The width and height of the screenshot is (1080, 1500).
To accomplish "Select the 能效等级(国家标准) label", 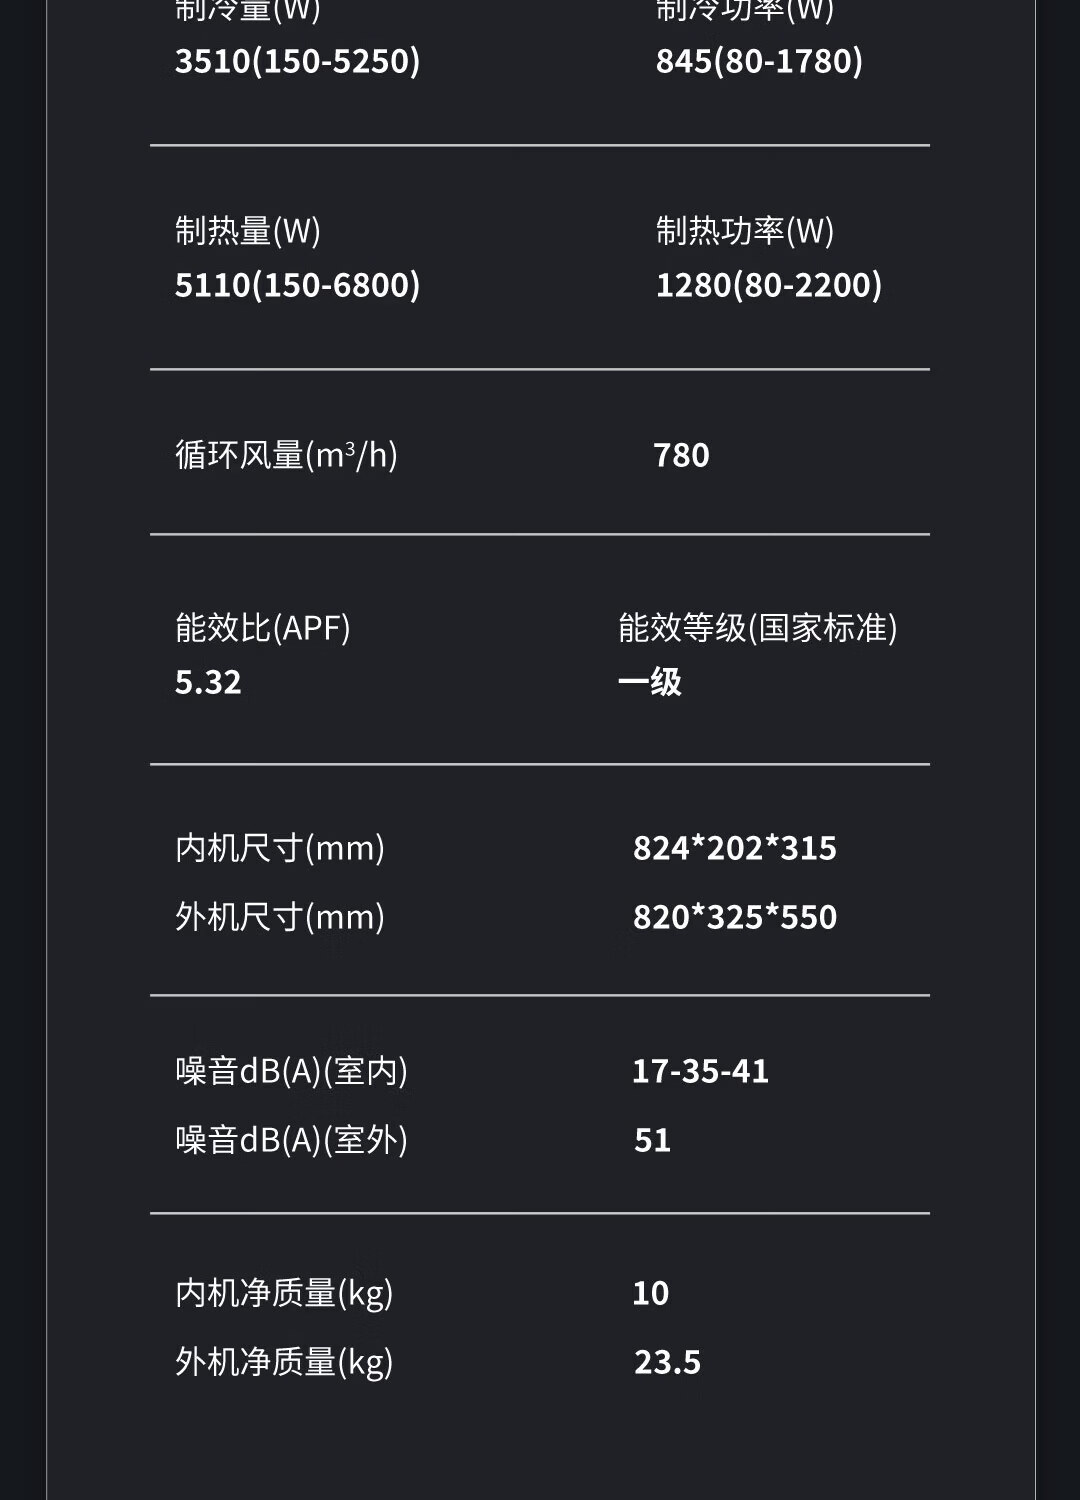I will coord(757,628).
